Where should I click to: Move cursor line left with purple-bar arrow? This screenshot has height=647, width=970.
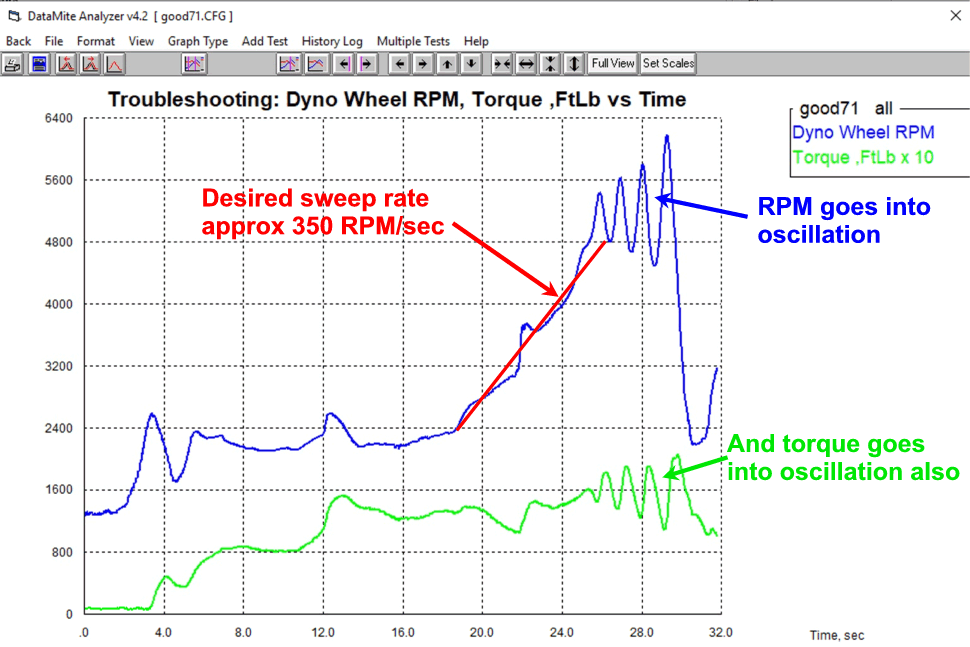point(344,64)
